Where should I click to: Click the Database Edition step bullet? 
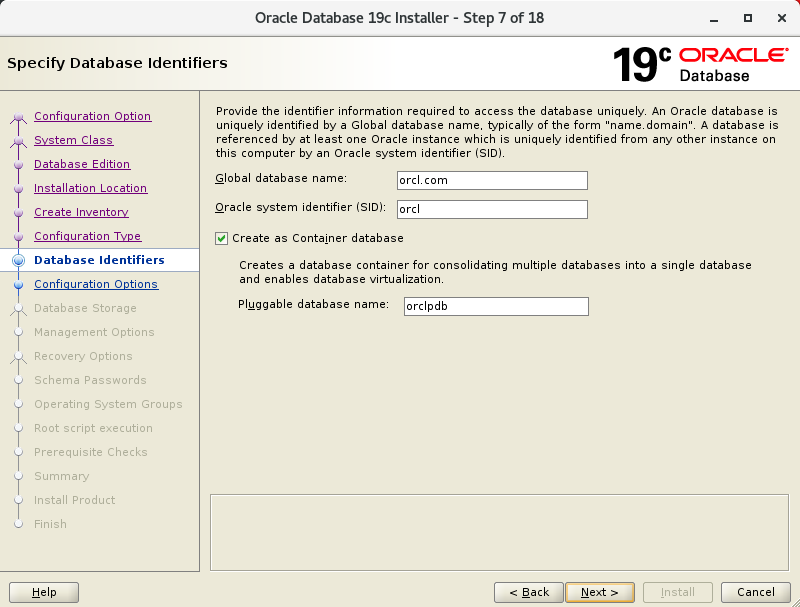coord(19,165)
